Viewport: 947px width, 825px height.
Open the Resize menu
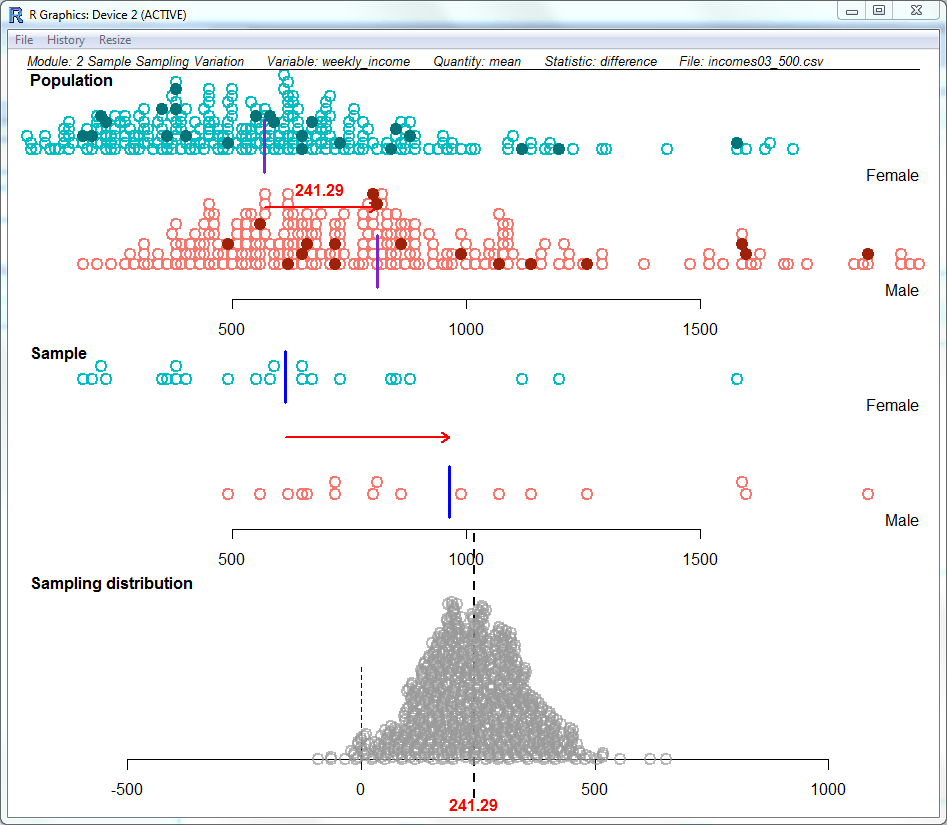tap(115, 40)
